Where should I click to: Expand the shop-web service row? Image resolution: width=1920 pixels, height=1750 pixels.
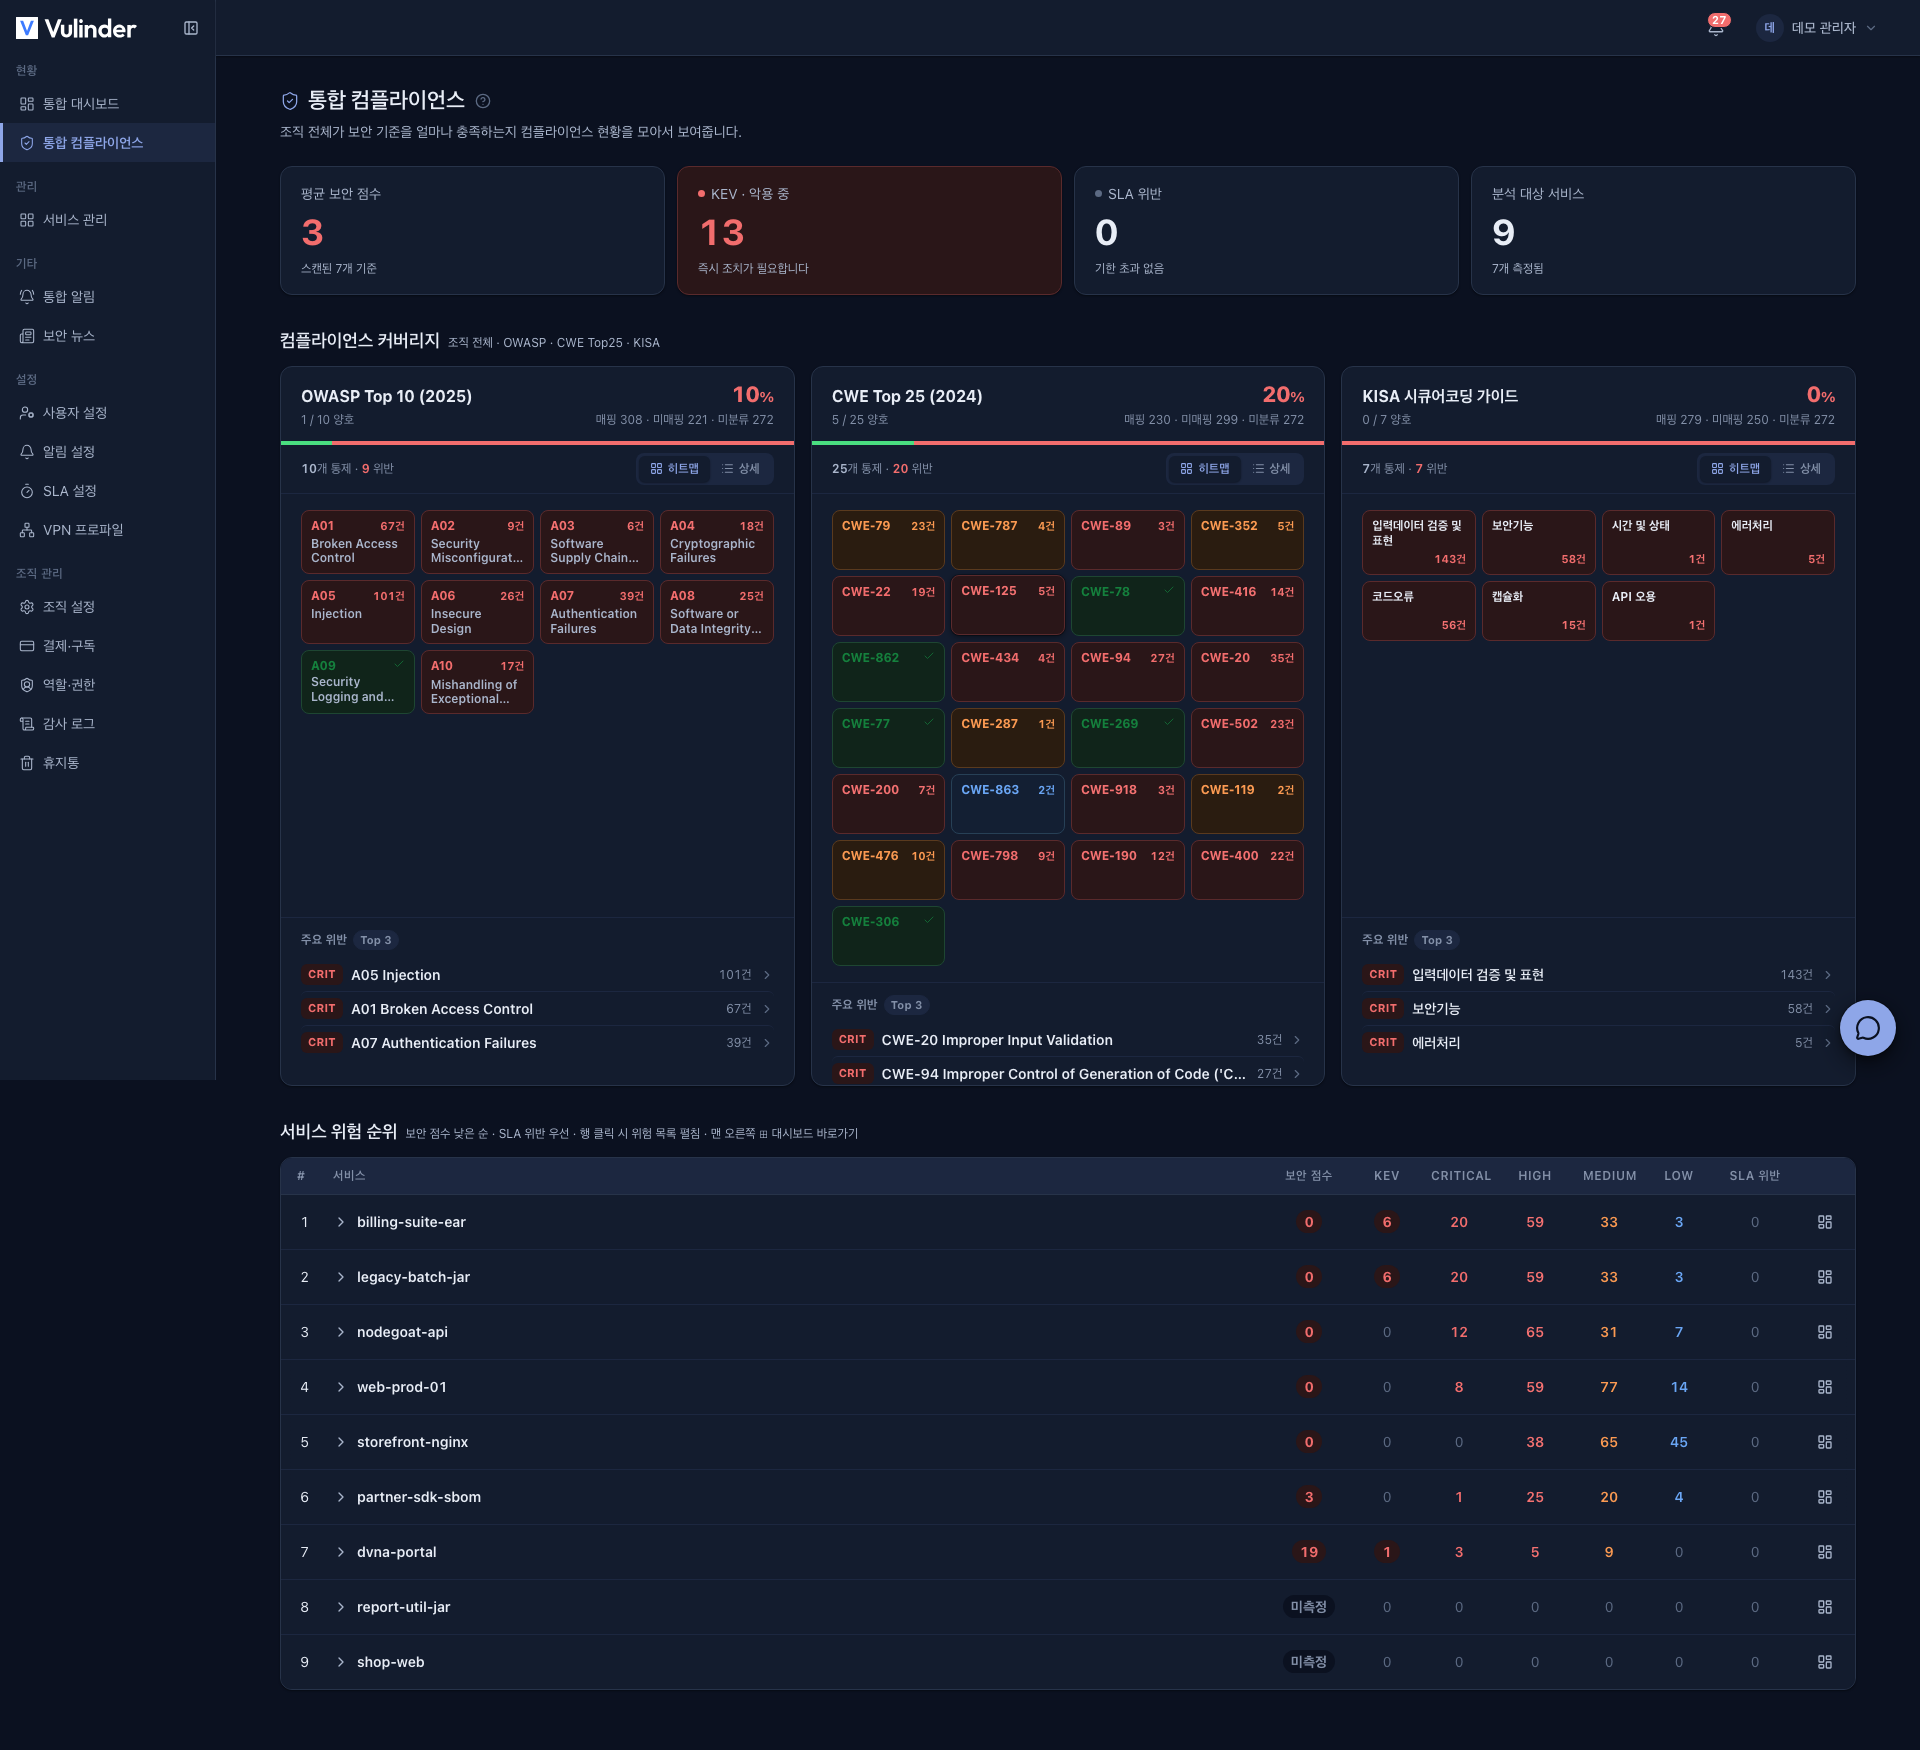coord(341,1662)
